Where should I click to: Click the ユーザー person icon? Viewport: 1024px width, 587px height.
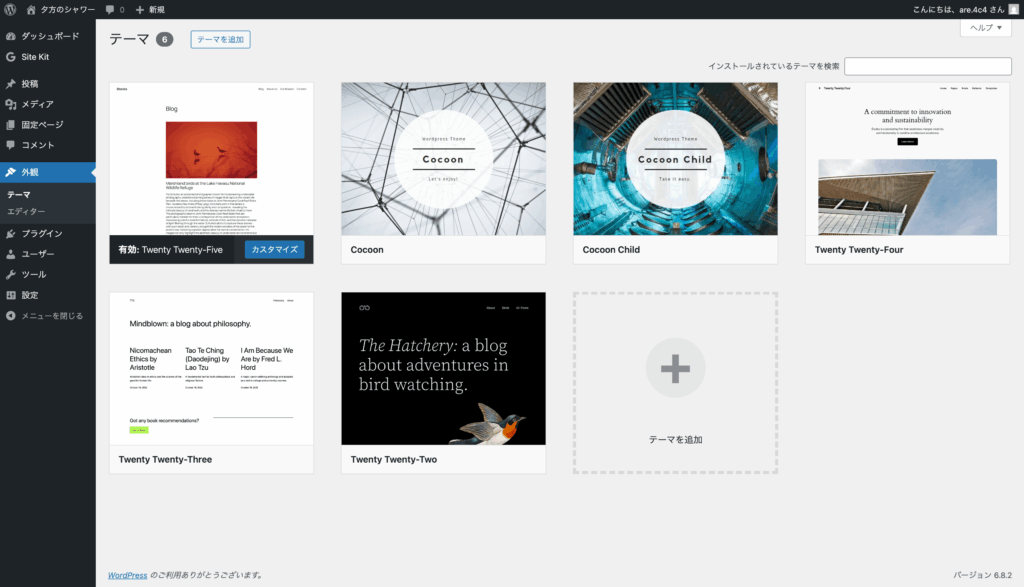pyautogui.click(x=10, y=254)
